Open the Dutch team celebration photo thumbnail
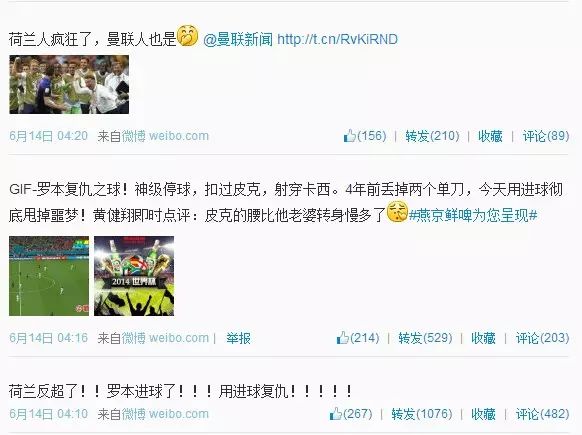Image resolution: width=582 pixels, height=435 pixels. (x=69, y=85)
